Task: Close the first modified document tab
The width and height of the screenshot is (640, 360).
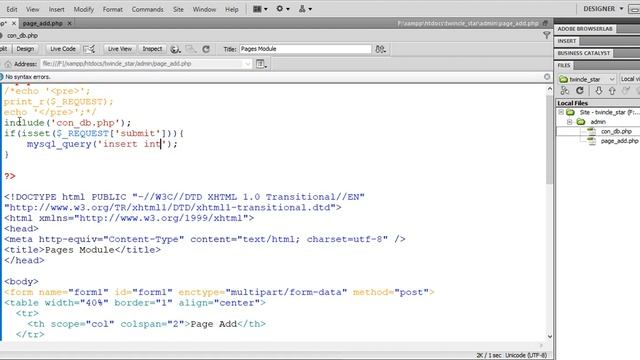Action: [13, 23]
